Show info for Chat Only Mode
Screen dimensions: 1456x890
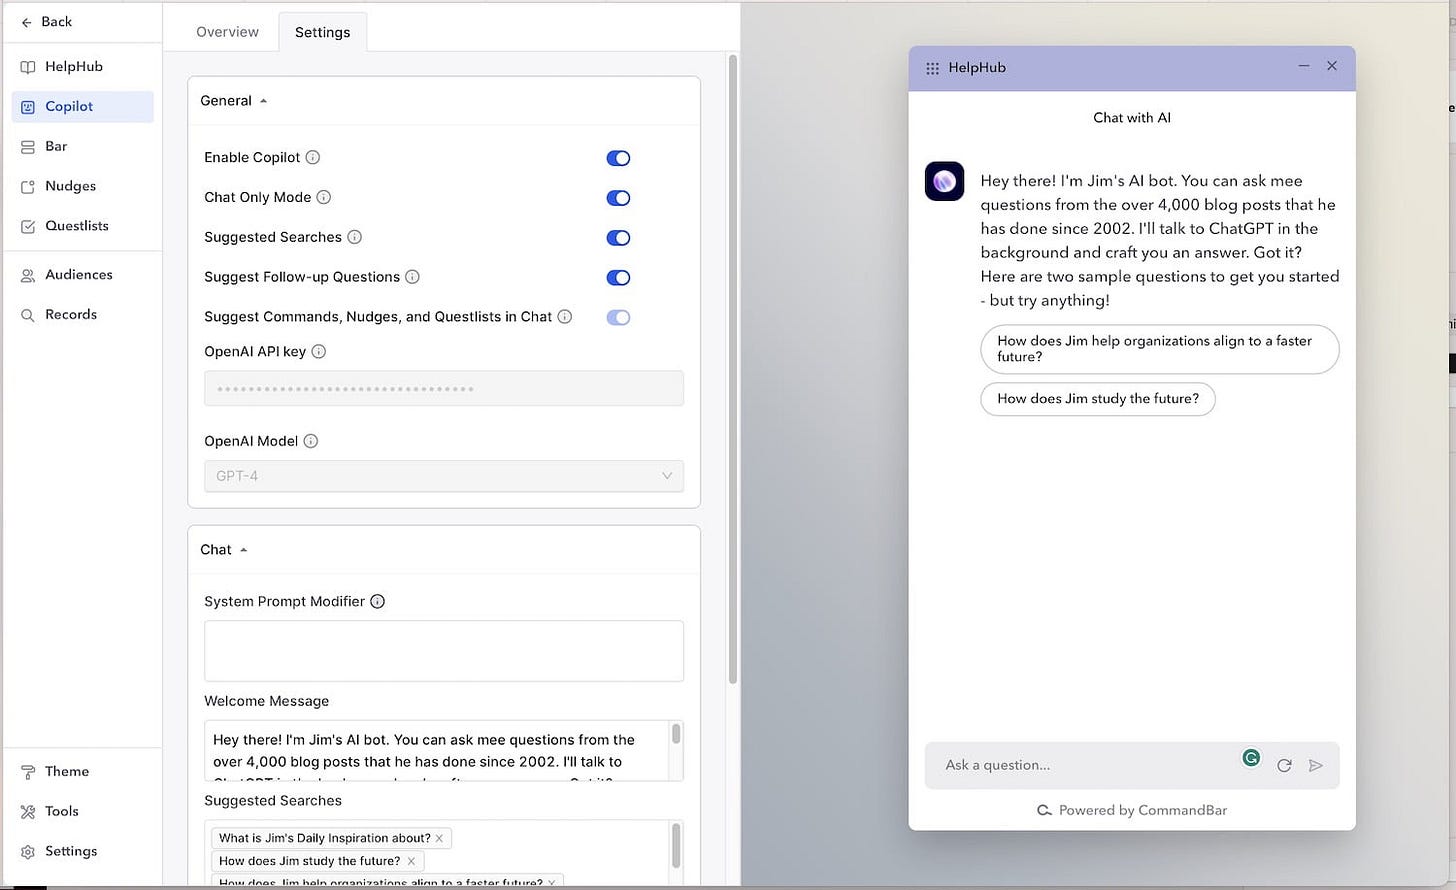coord(324,197)
